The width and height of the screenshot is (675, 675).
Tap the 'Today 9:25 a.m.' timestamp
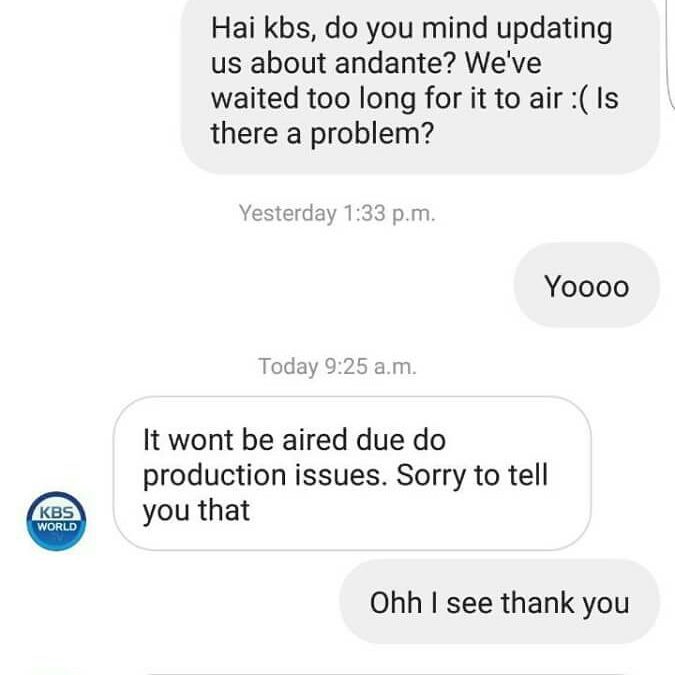(x=337, y=366)
